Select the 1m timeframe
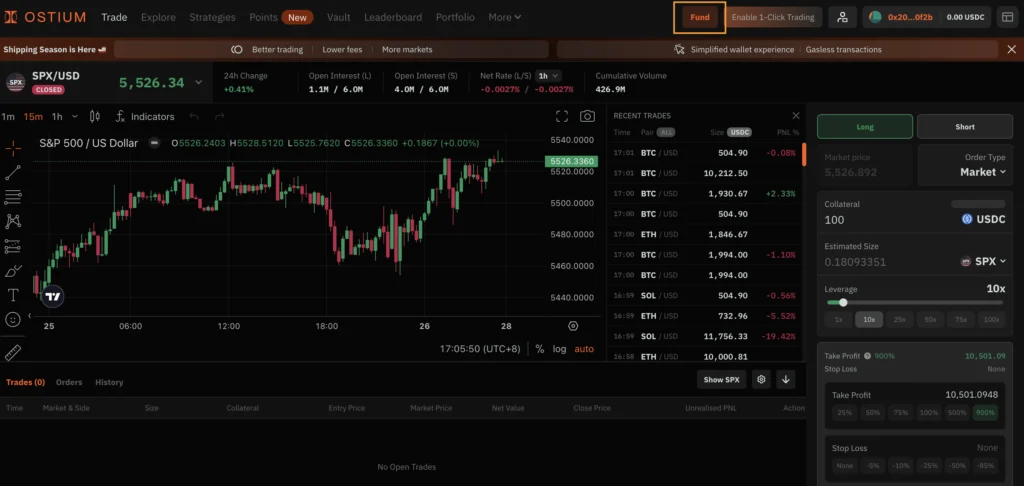The width and height of the screenshot is (1024, 486). [8, 116]
